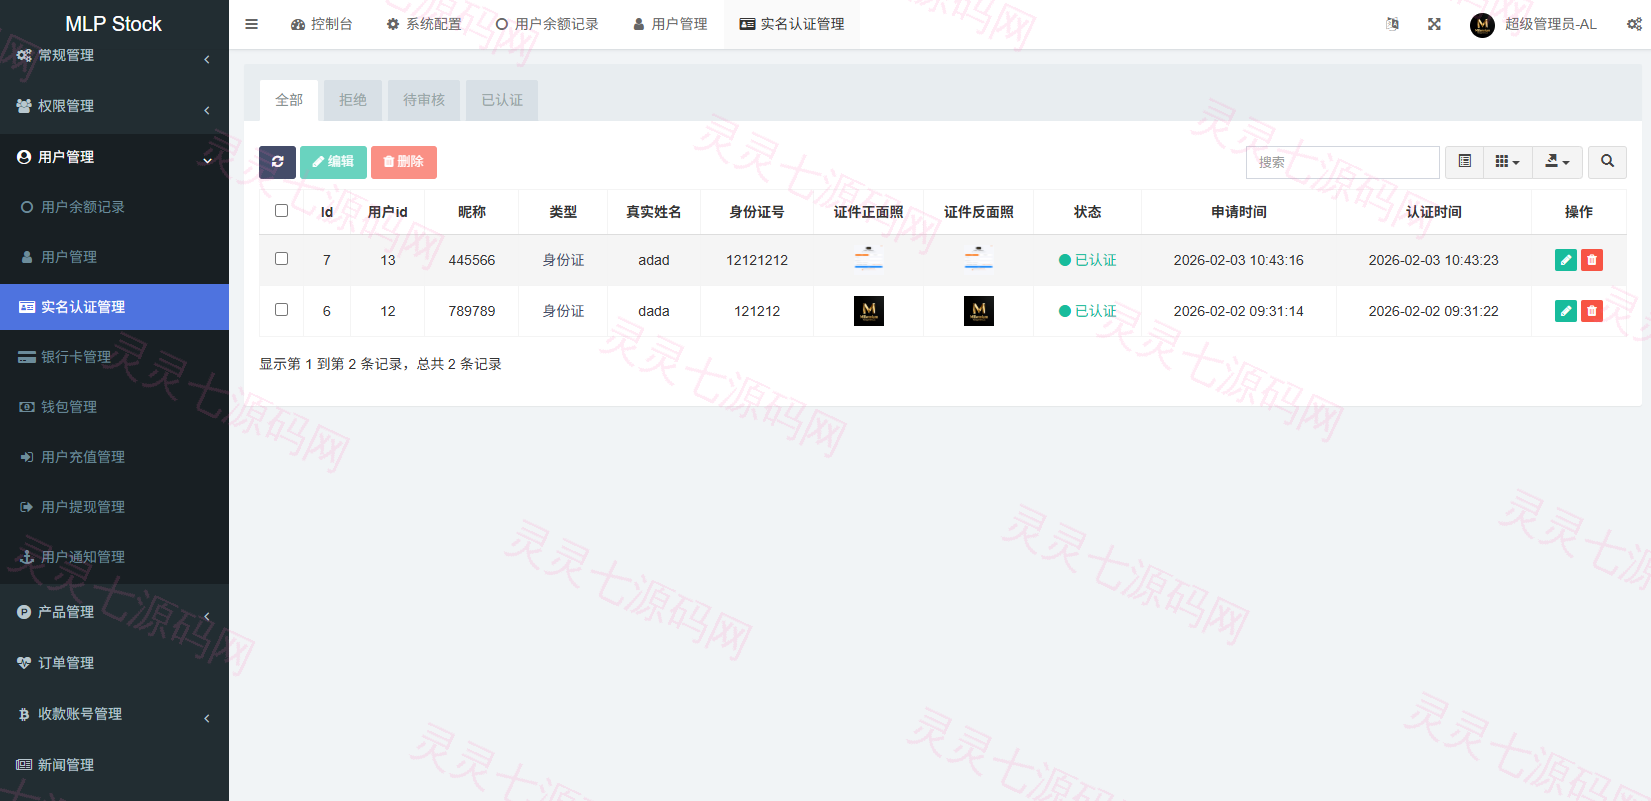Switch to the 待审核 filter tab

click(424, 100)
